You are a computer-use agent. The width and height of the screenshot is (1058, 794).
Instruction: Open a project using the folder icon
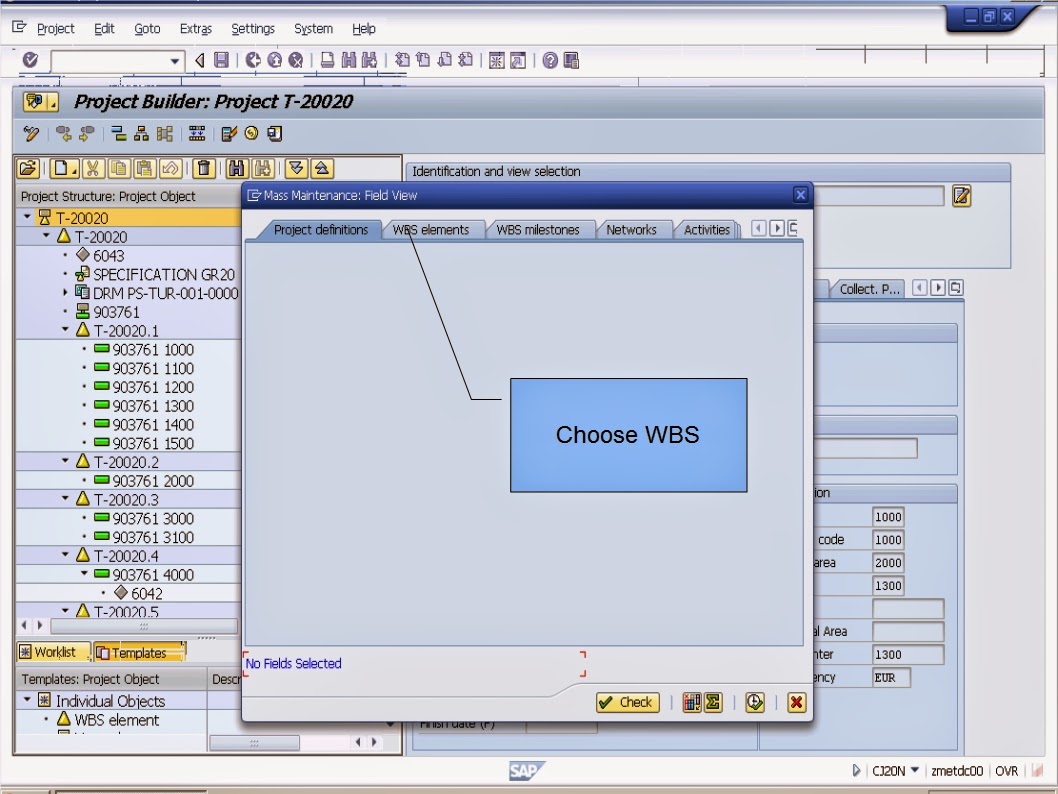click(x=28, y=168)
